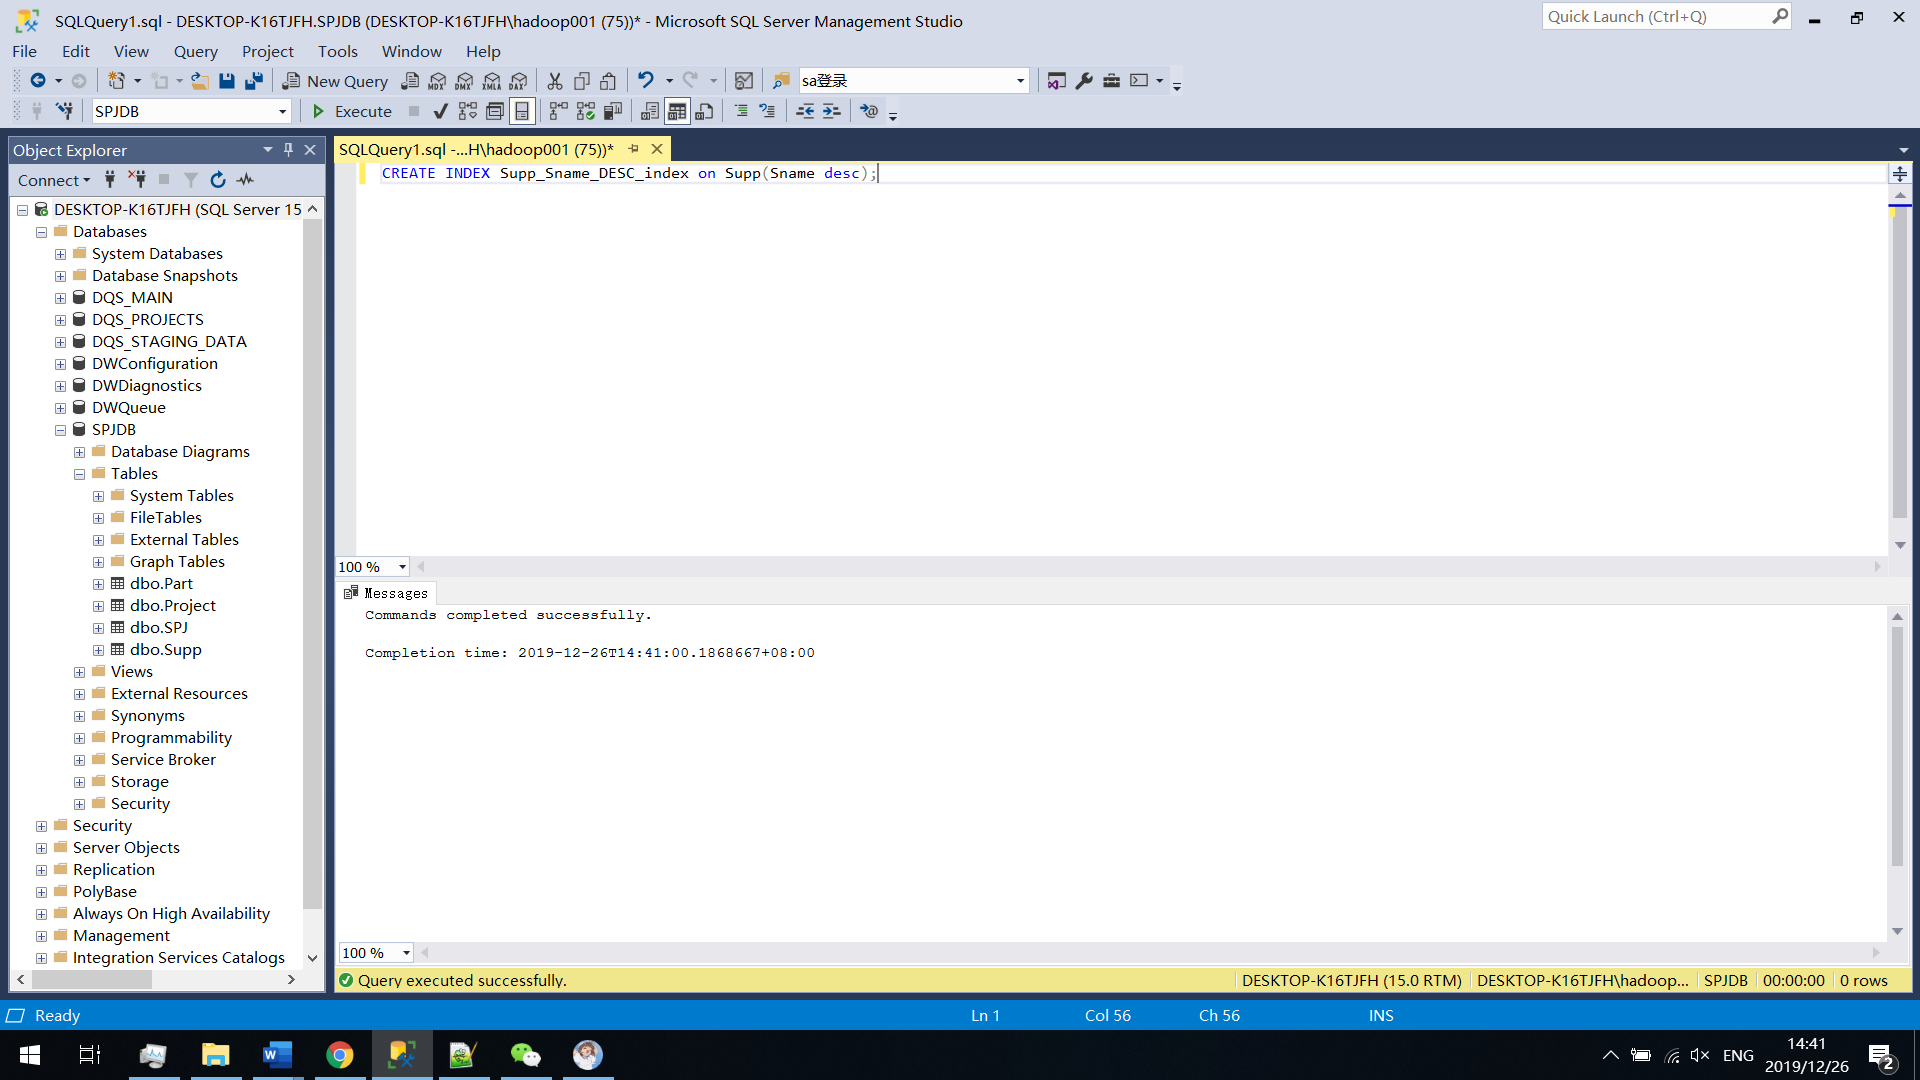The width and height of the screenshot is (1920, 1080).
Task: Click the Undo arrow icon
Action: (x=645, y=81)
